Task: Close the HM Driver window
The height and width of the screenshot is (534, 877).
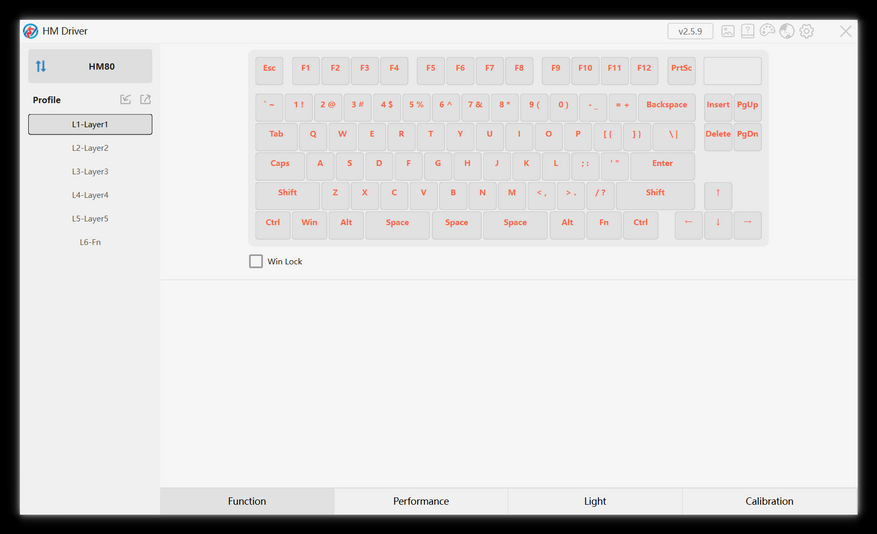Action: pyautogui.click(x=845, y=31)
